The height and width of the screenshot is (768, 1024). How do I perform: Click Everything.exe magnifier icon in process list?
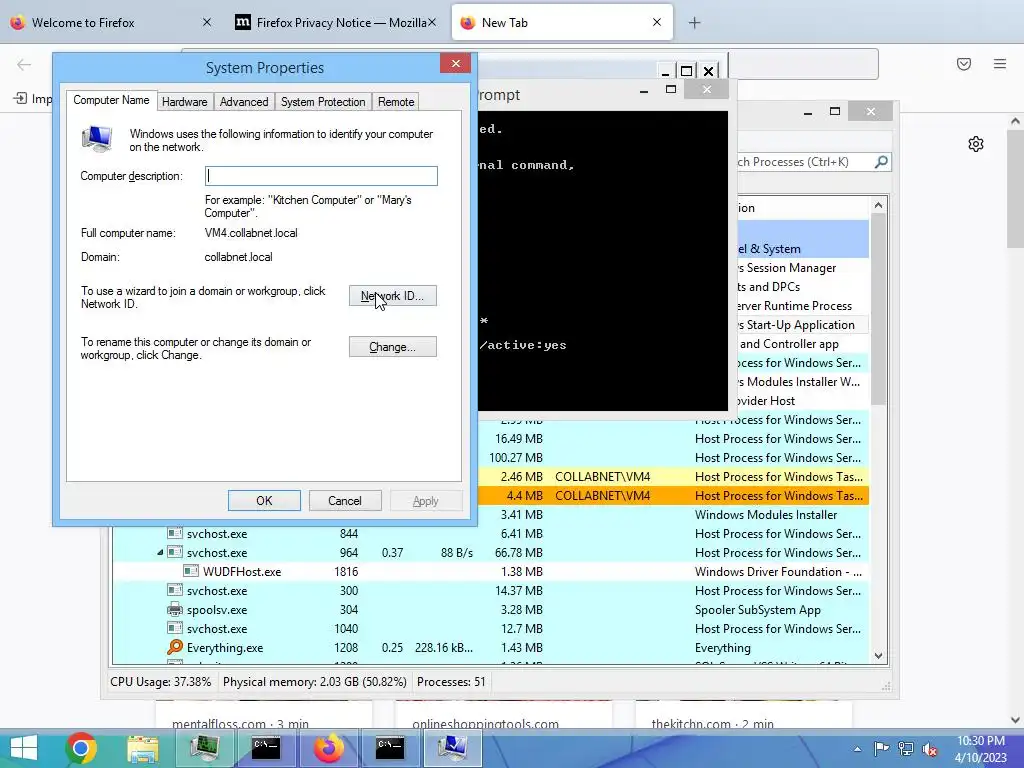click(174, 647)
